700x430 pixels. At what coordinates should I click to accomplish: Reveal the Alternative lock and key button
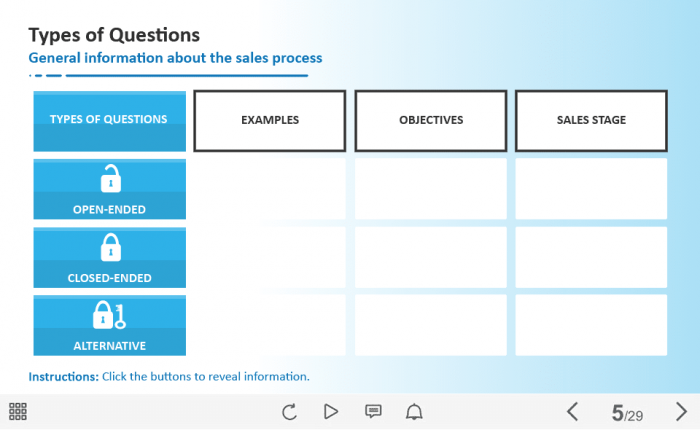pyautogui.click(x=110, y=325)
